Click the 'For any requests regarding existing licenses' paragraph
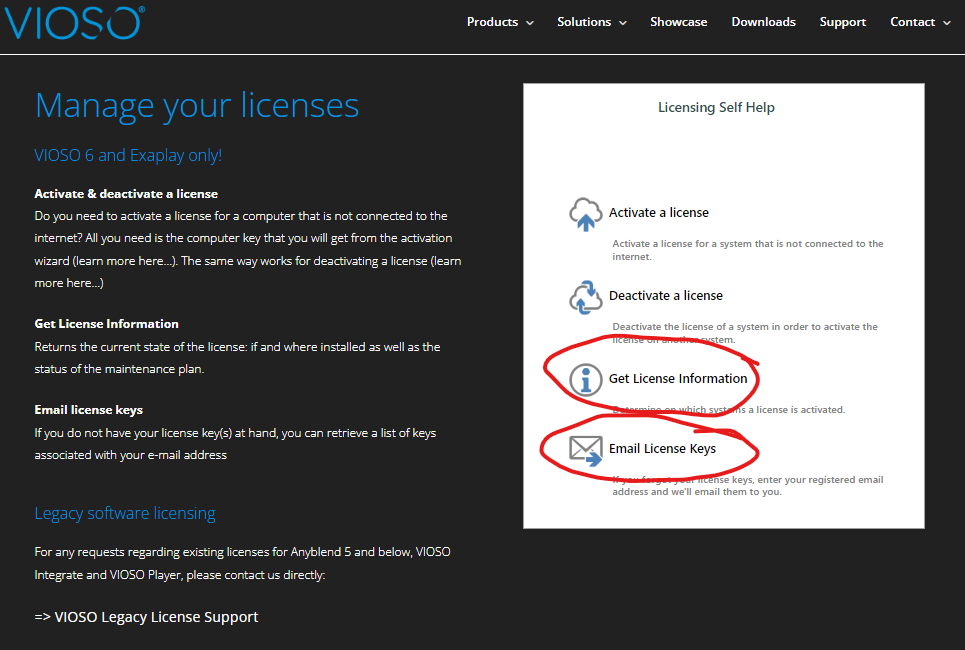965x650 pixels. pos(242,563)
